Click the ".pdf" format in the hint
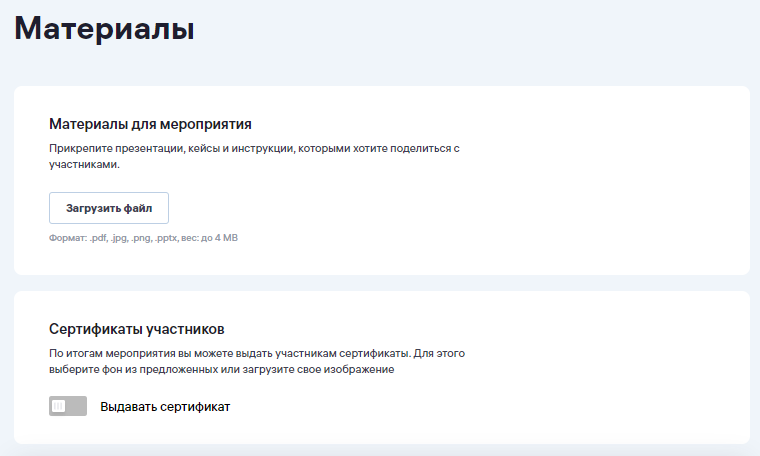760x456 pixels. pyautogui.click(x=97, y=239)
